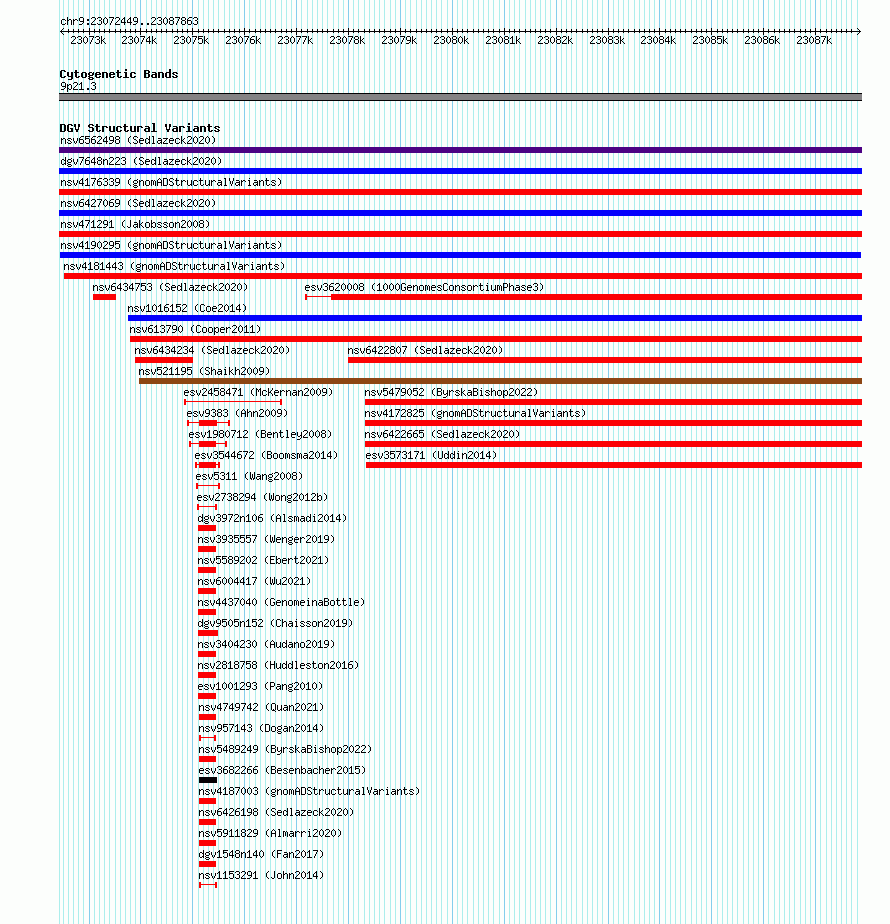Open esv5311 (Wang2008) label
This screenshot has width=890, height=924.
(249, 476)
